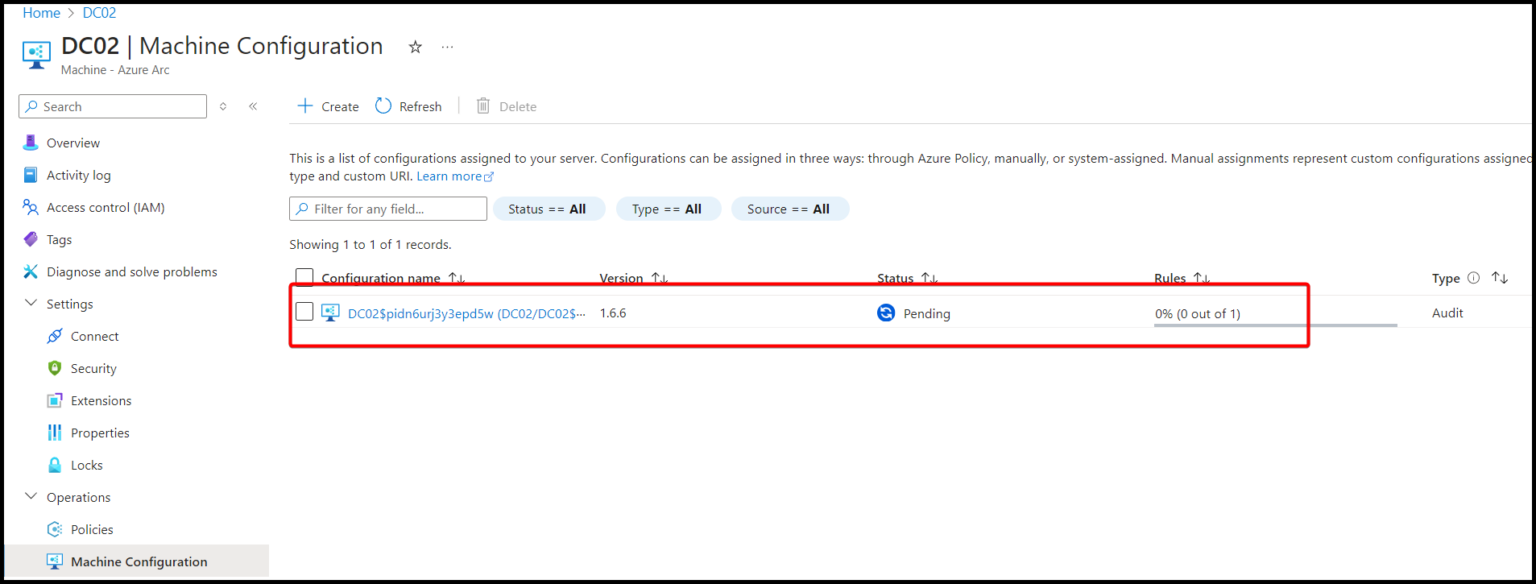Open the Status == All filter dropdown

point(549,208)
